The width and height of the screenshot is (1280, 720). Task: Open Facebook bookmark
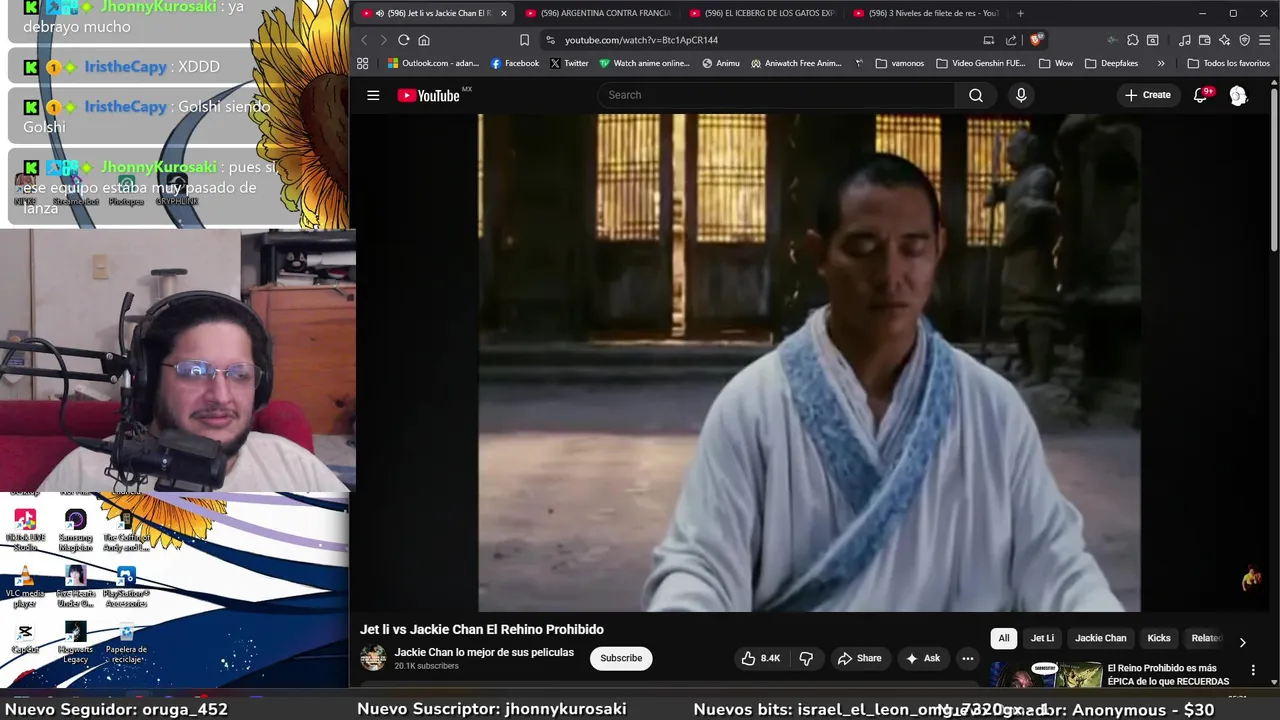point(515,63)
